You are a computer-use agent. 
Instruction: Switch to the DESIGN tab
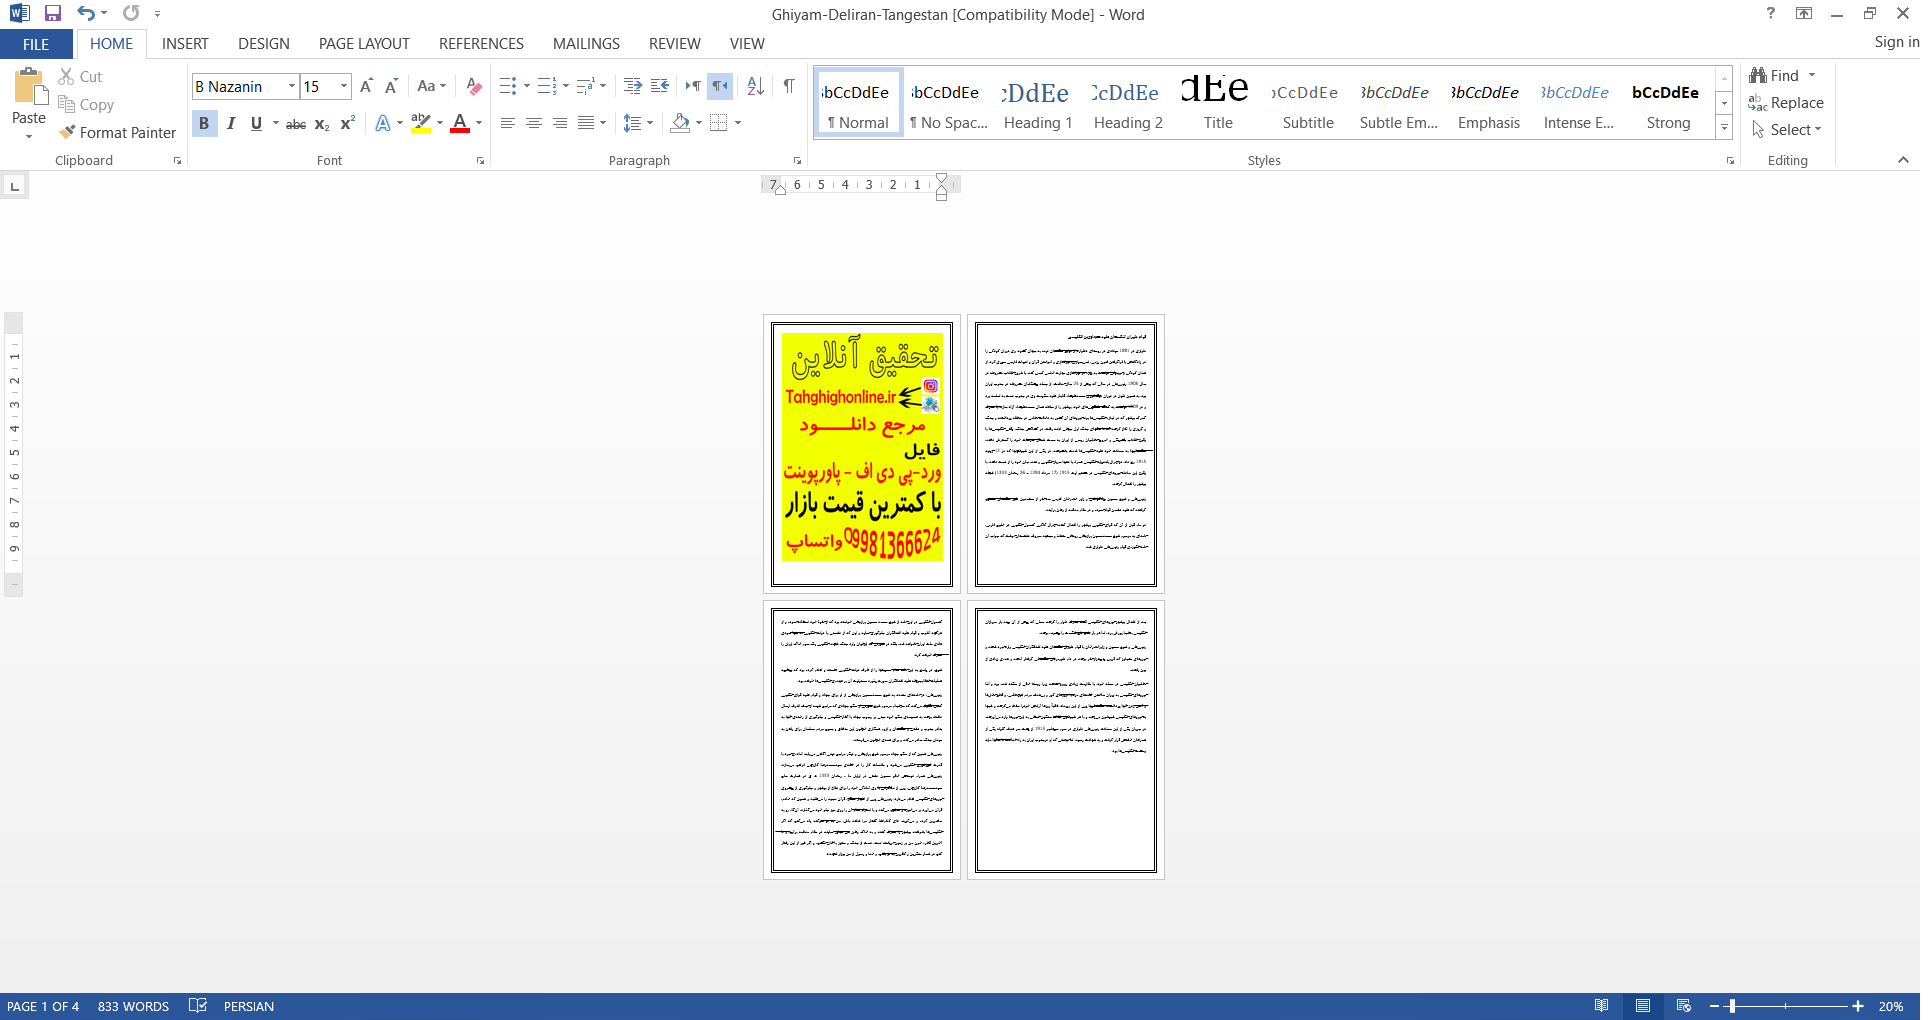point(264,44)
